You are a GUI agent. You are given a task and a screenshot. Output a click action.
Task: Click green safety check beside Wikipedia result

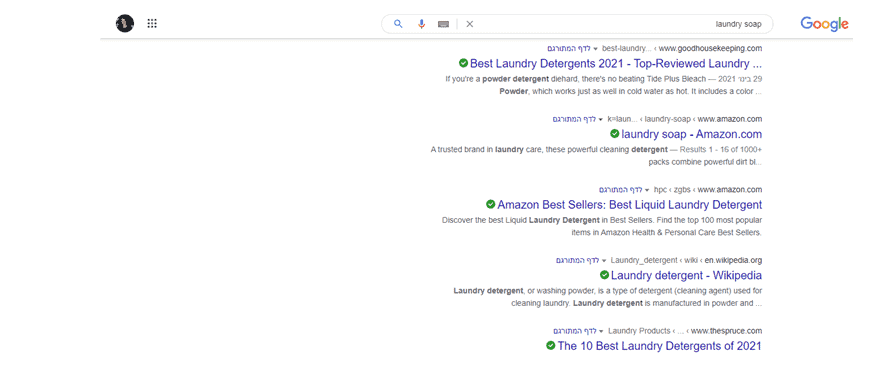[604, 275]
